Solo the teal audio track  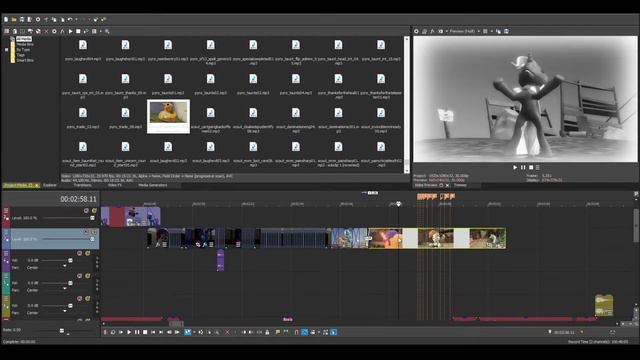pyautogui.click(x=87, y=276)
